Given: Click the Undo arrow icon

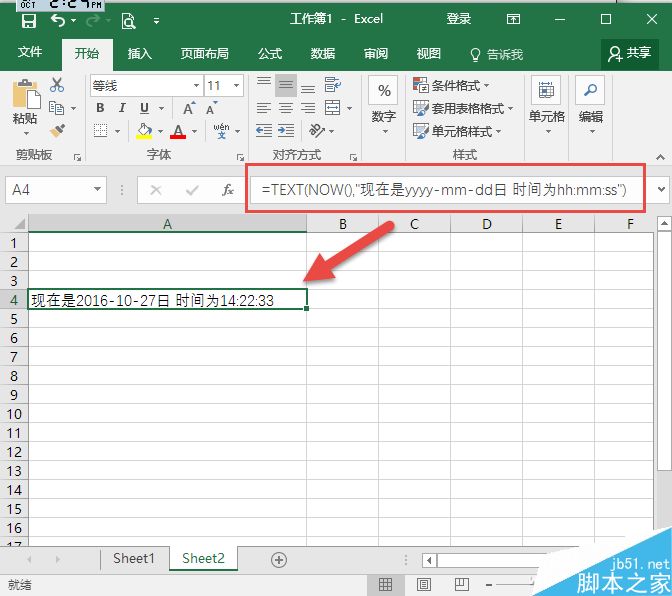Looking at the screenshot, I should click(x=58, y=19).
